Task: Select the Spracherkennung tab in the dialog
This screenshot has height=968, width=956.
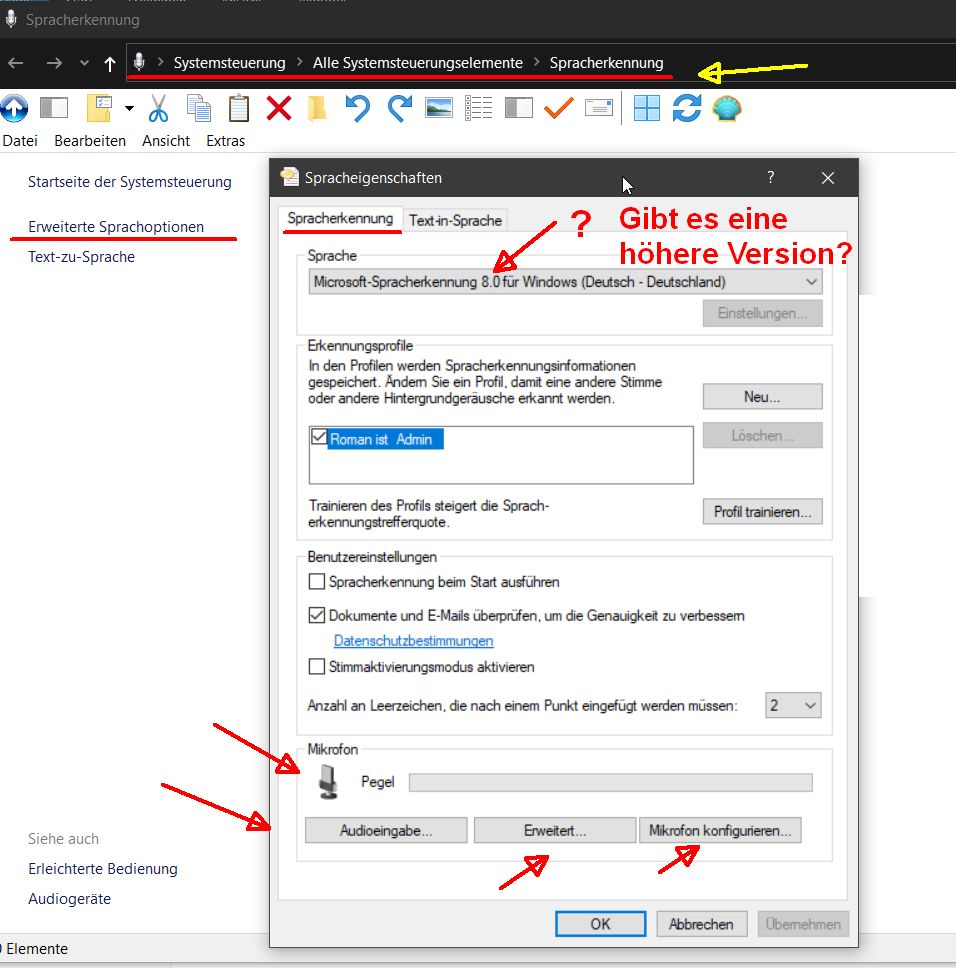Action: [x=340, y=219]
